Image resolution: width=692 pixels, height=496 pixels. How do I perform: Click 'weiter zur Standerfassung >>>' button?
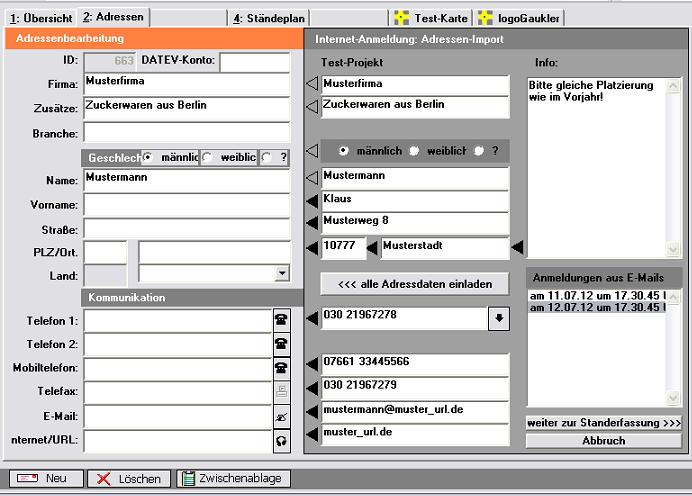pyautogui.click(x=604, y=423)
